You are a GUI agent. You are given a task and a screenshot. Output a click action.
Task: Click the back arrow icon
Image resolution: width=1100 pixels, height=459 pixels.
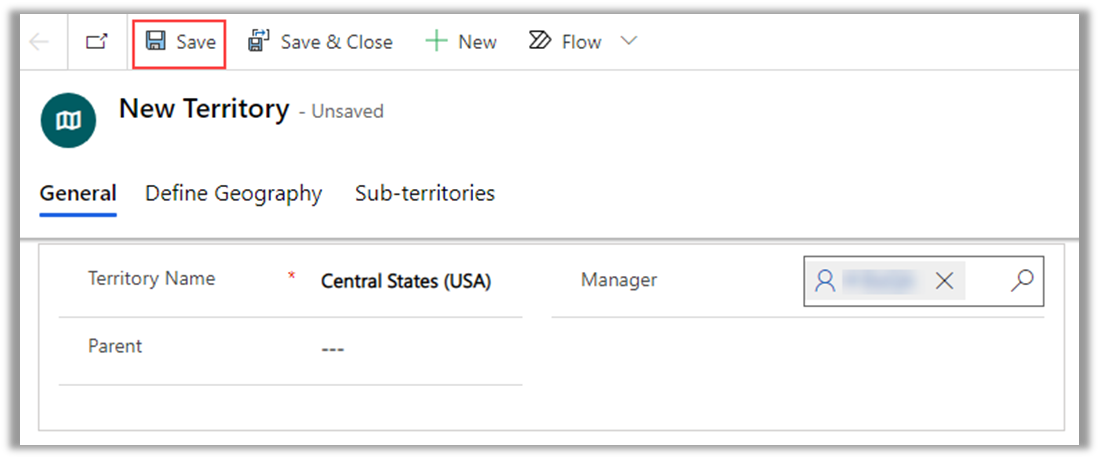(39, 42)
